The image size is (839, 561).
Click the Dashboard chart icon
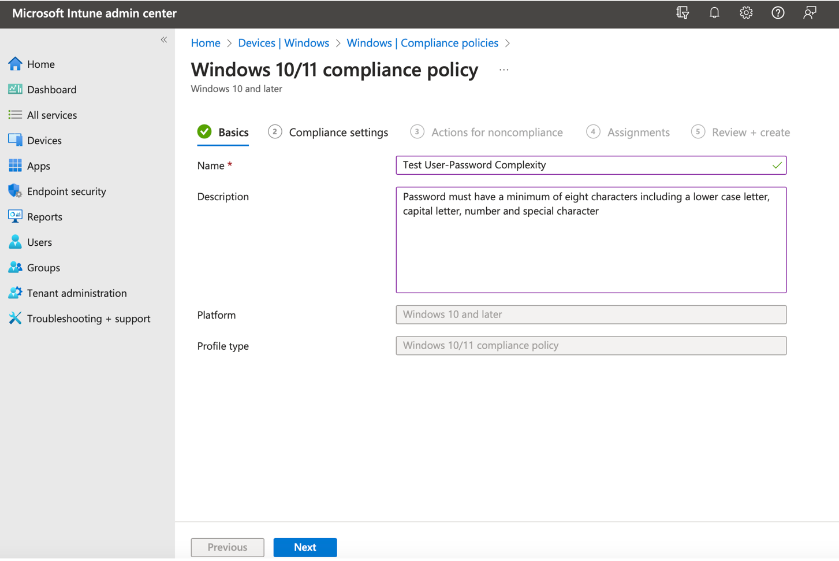(x=15, y=89)
